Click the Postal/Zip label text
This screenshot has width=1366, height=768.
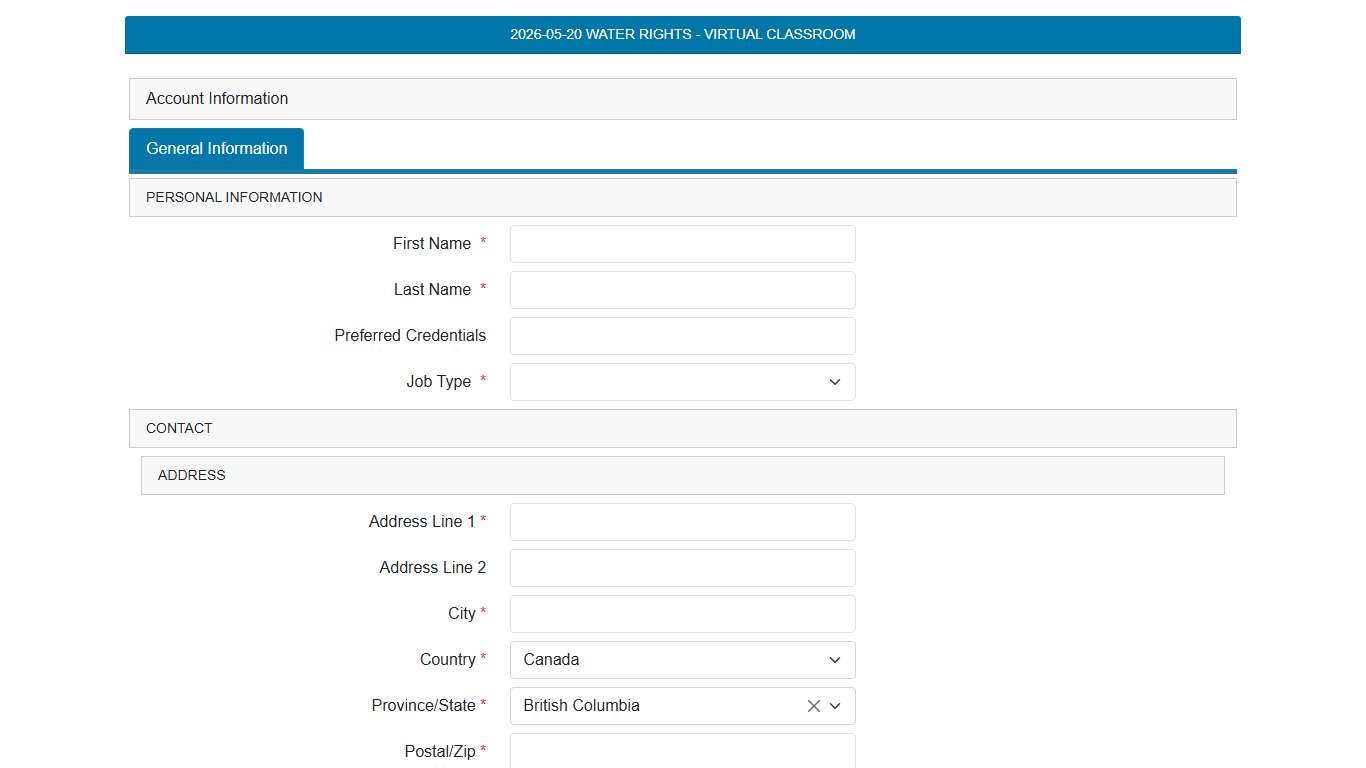coord(440,751)
